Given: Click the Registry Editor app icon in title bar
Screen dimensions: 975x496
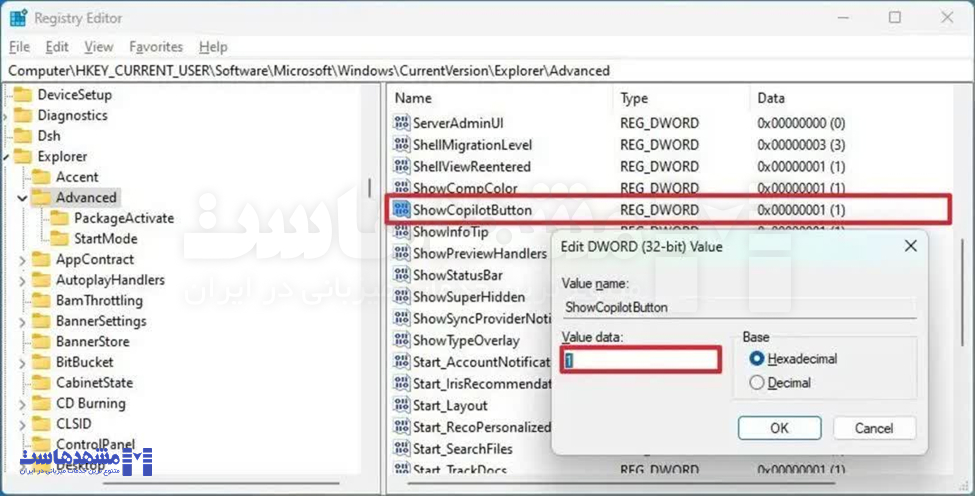Looking at the screenshot, I should coord(18,17).
